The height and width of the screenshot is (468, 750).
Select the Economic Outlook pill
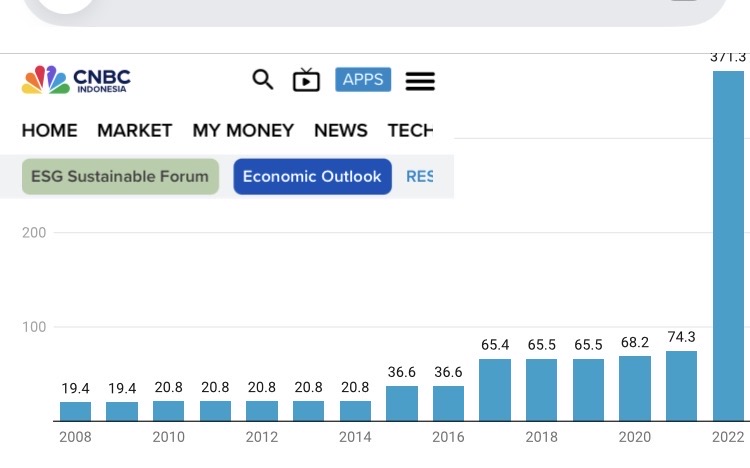click(312, 177)
